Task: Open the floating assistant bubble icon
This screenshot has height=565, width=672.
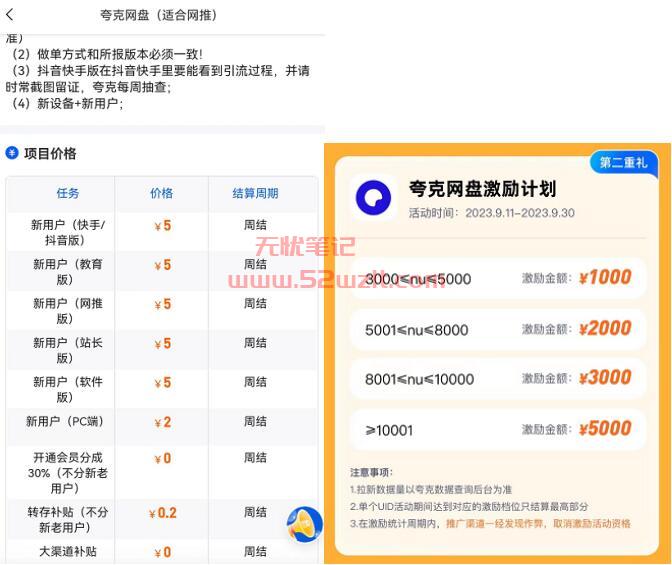Action: (304, 524)
